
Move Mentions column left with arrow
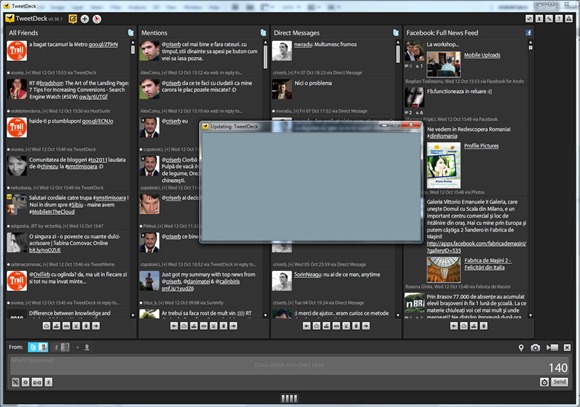point(174,326)
